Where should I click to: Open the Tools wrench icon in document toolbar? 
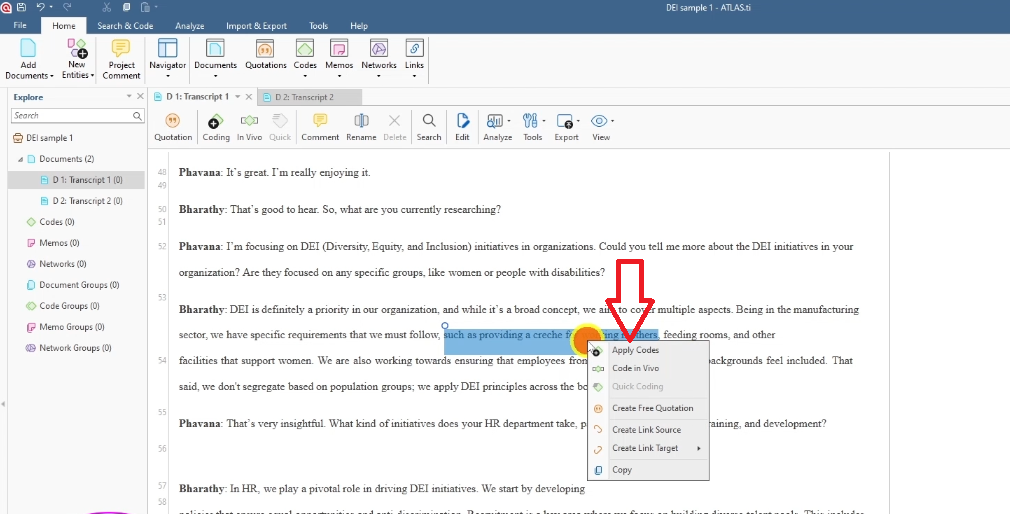[x=530, y=121]
